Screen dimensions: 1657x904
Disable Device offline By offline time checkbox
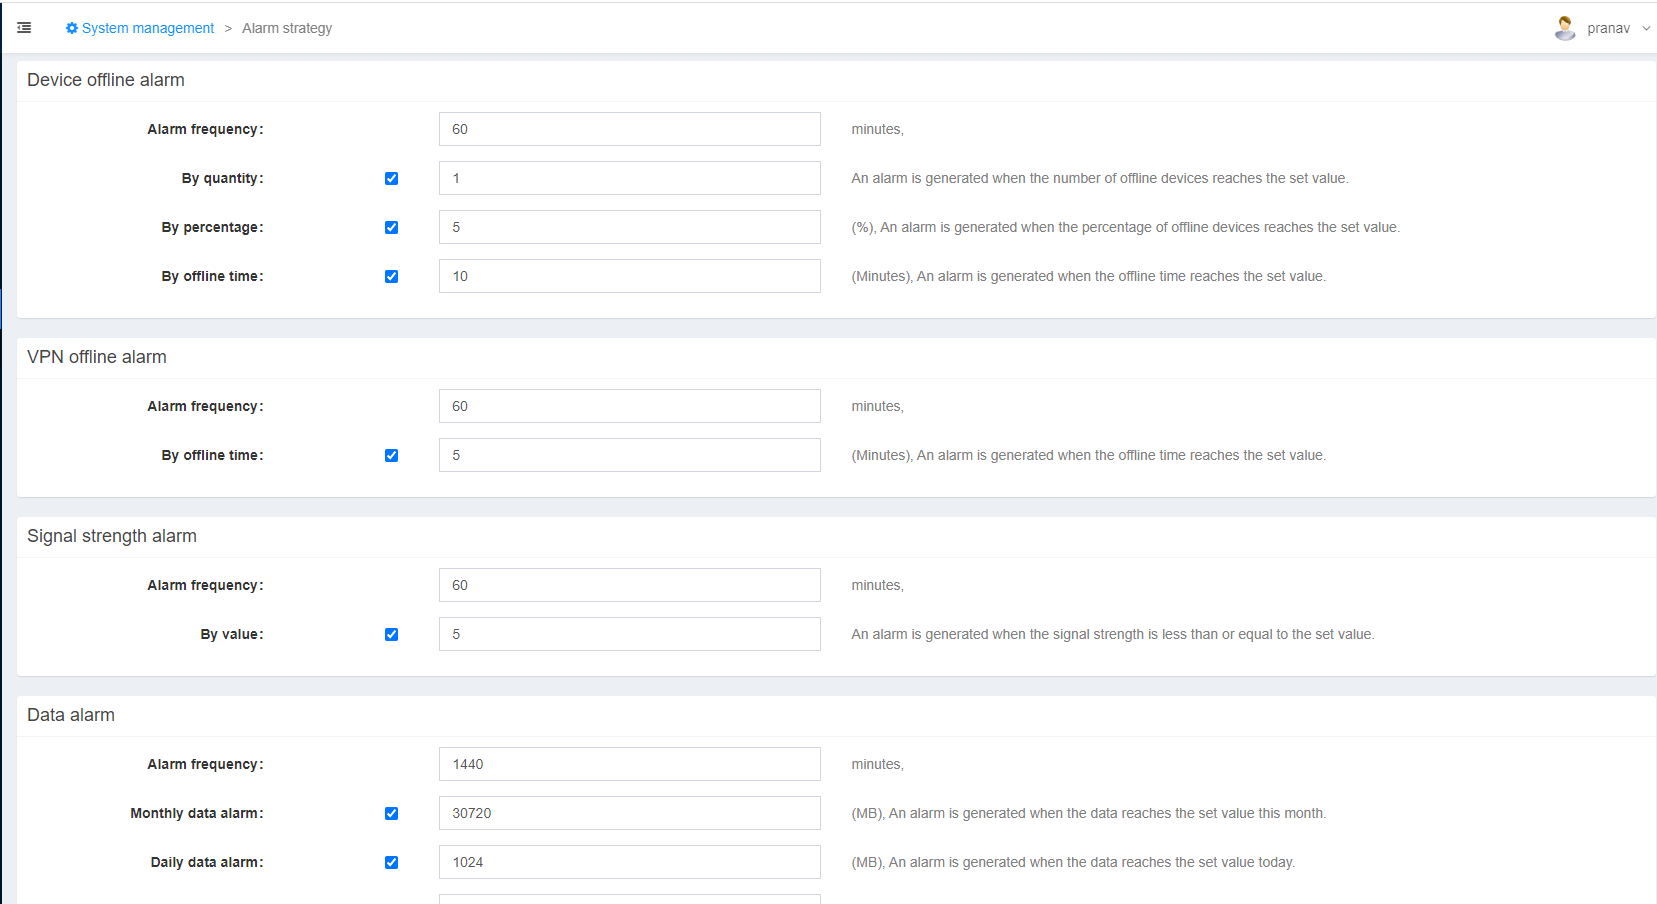coord(391,277)
